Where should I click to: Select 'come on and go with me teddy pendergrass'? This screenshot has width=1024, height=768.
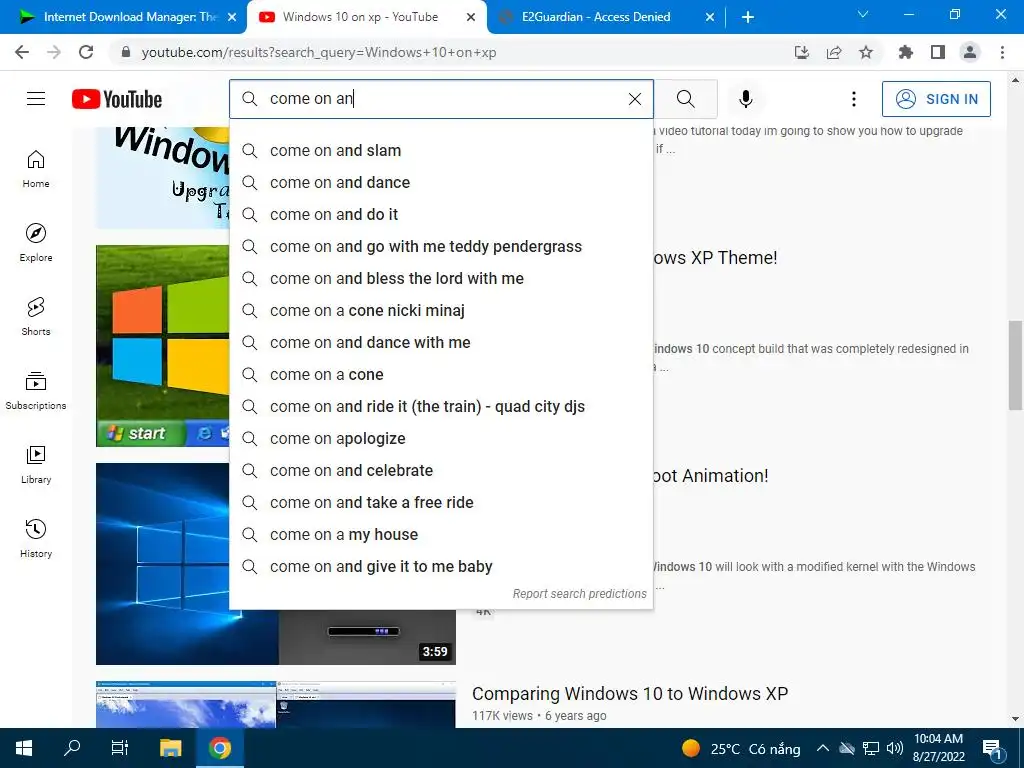(441, 246)
